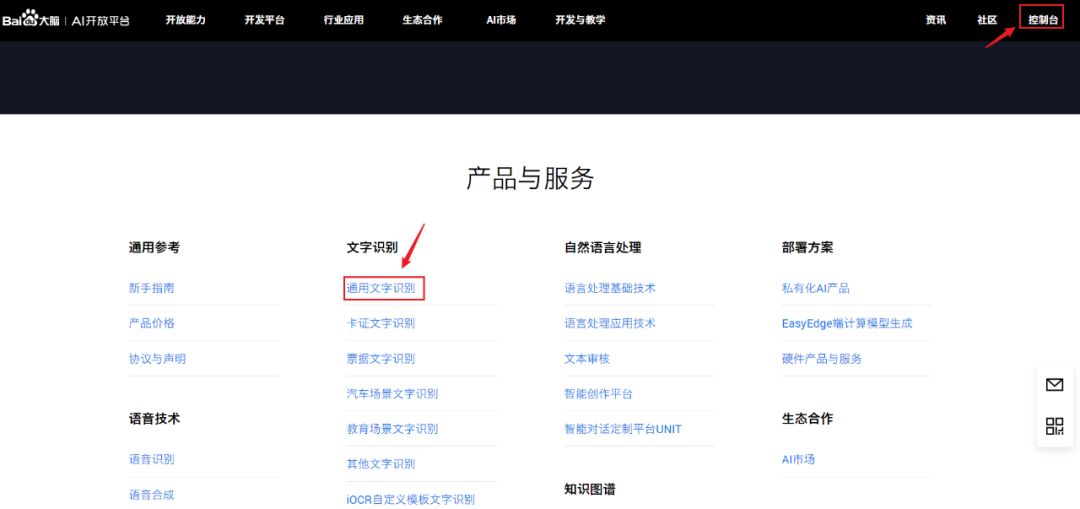Open the 卡证文字识别 link
The image size is (1080, 509).
pyautogui.click(x=381, y=323)
